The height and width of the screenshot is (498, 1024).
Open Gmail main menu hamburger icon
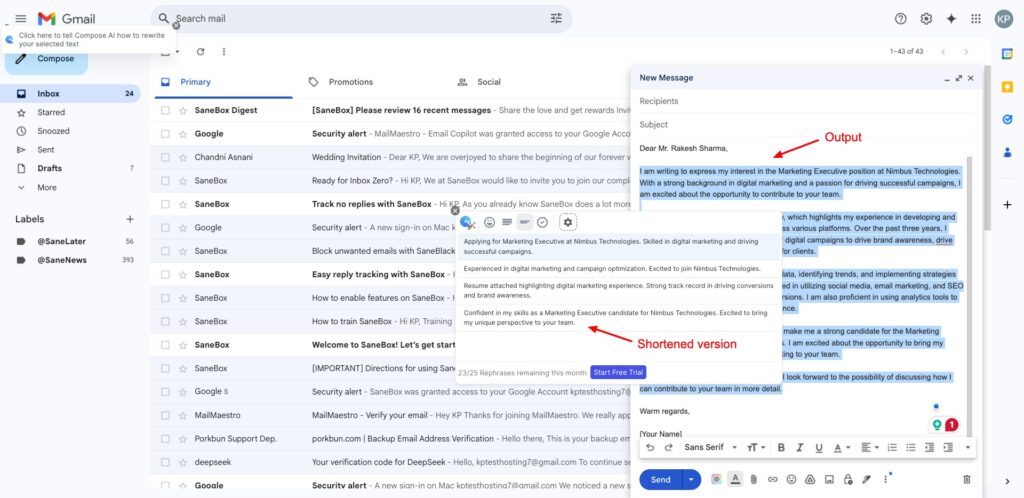point(21,19)
